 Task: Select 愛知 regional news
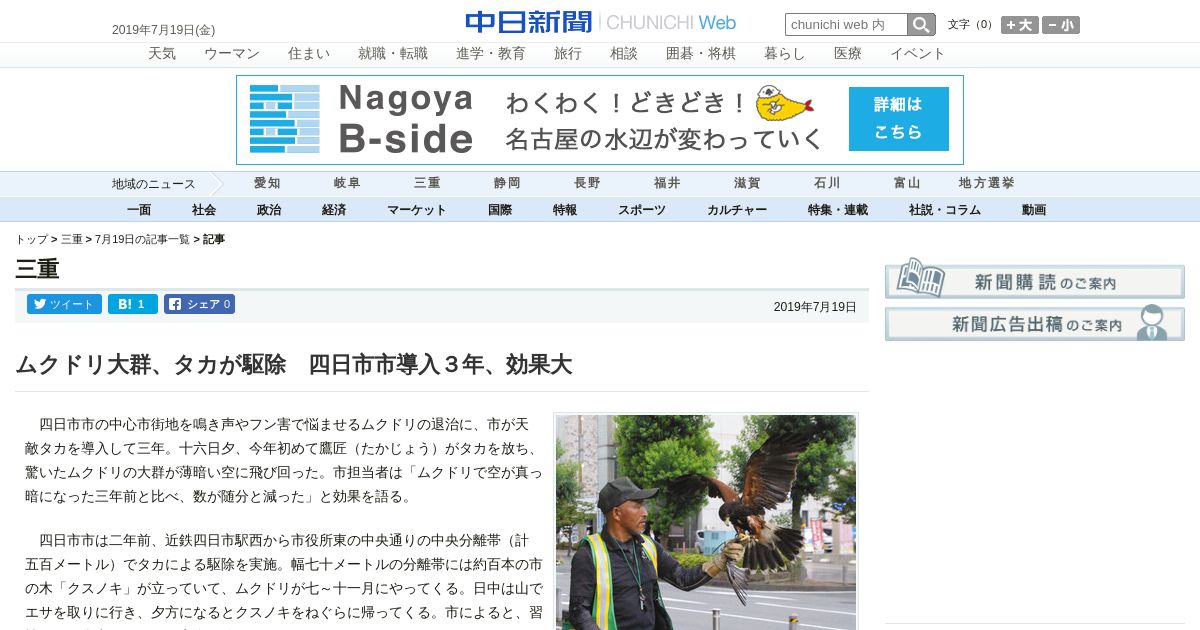(267, 183)
